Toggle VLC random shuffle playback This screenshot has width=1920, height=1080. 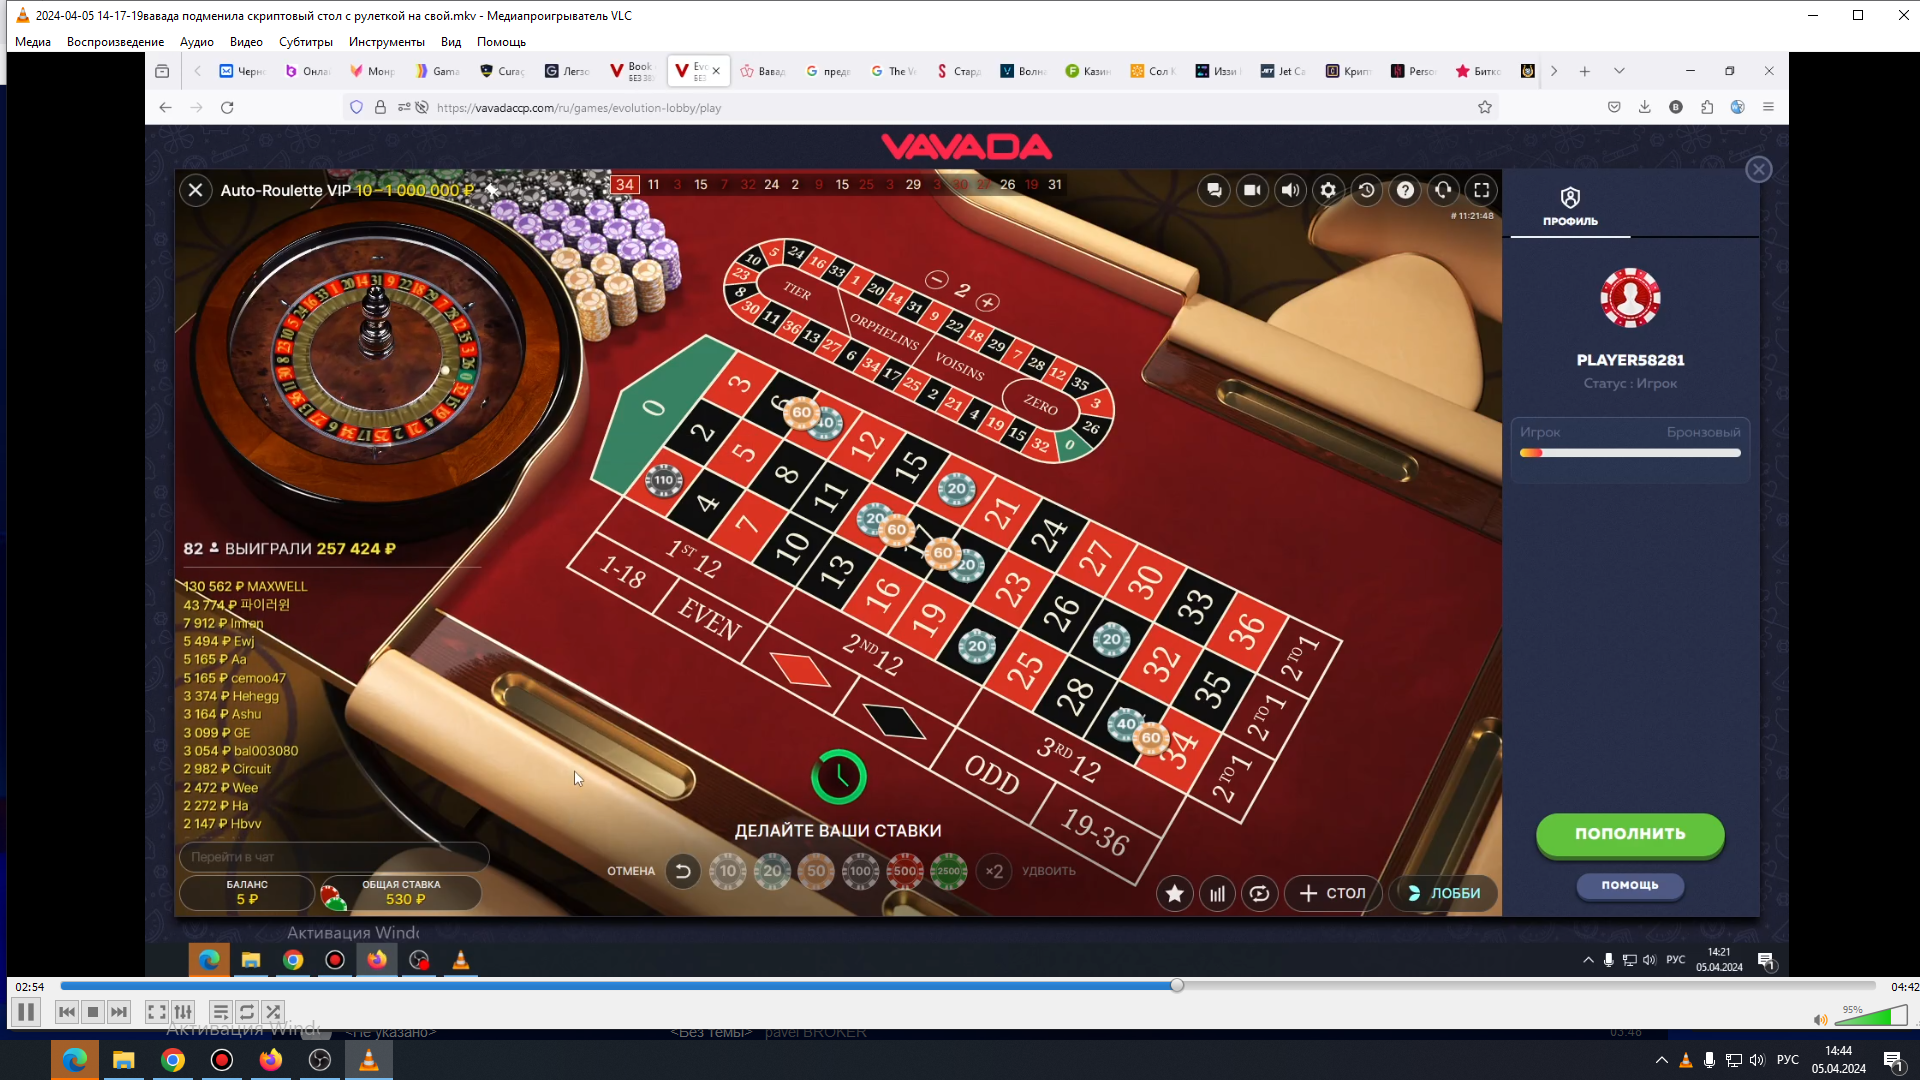pos(273,1012)
